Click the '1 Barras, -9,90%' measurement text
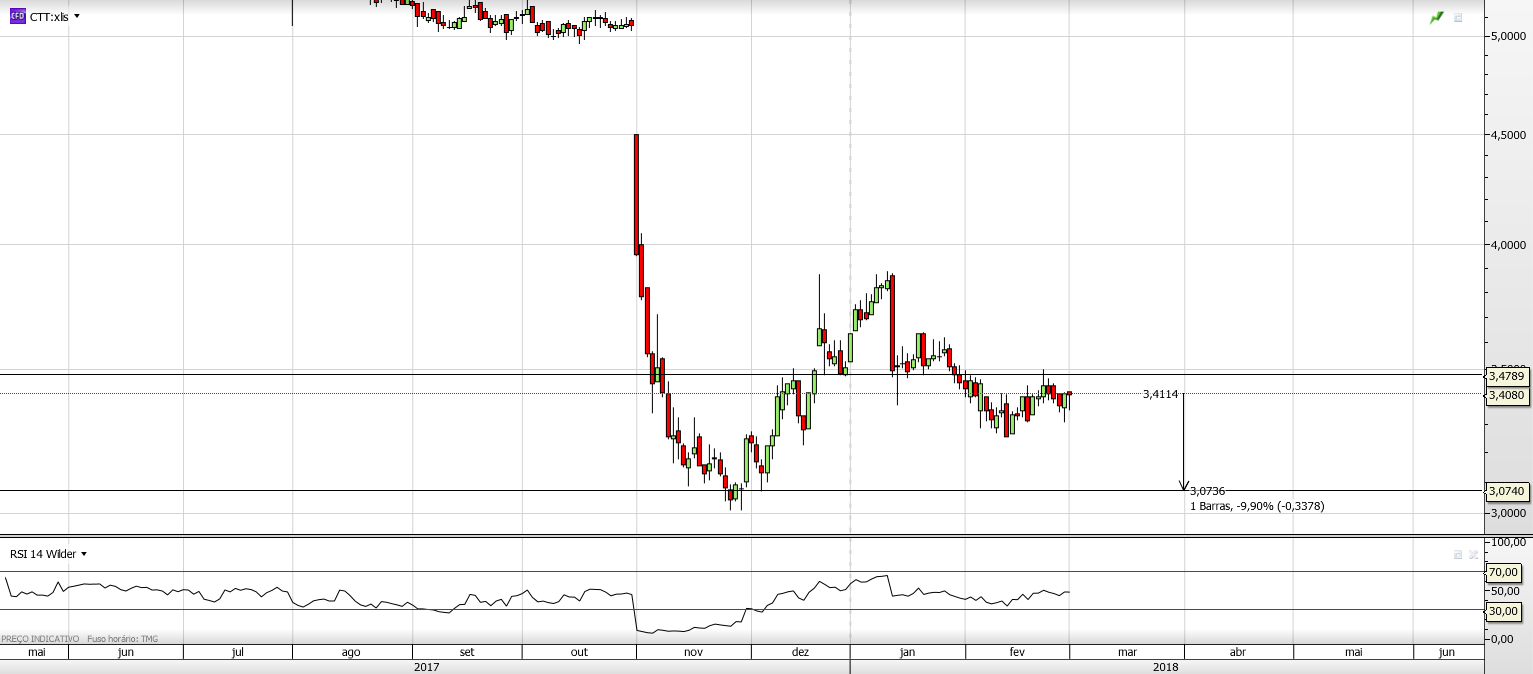This screenshot has height=674, width=1533. click(x=1257, y=506)
